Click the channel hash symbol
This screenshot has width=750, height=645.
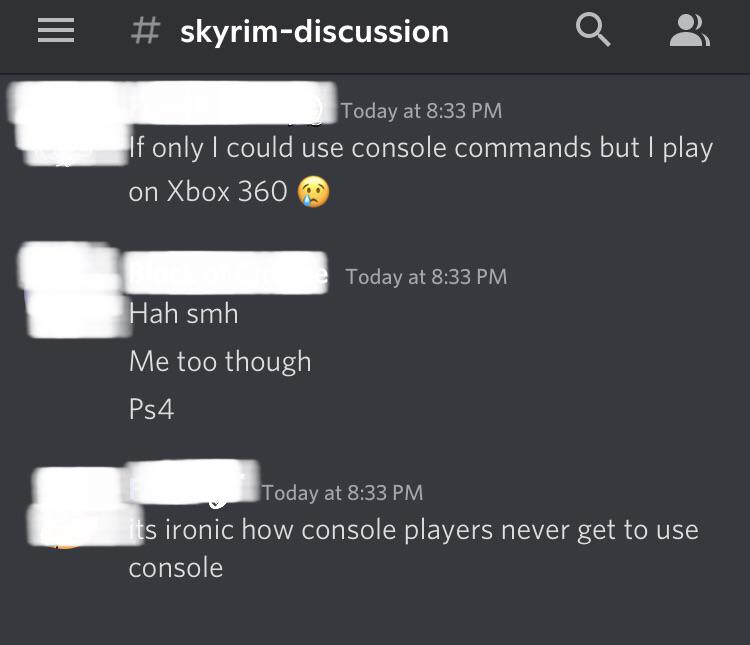[145, 30]
